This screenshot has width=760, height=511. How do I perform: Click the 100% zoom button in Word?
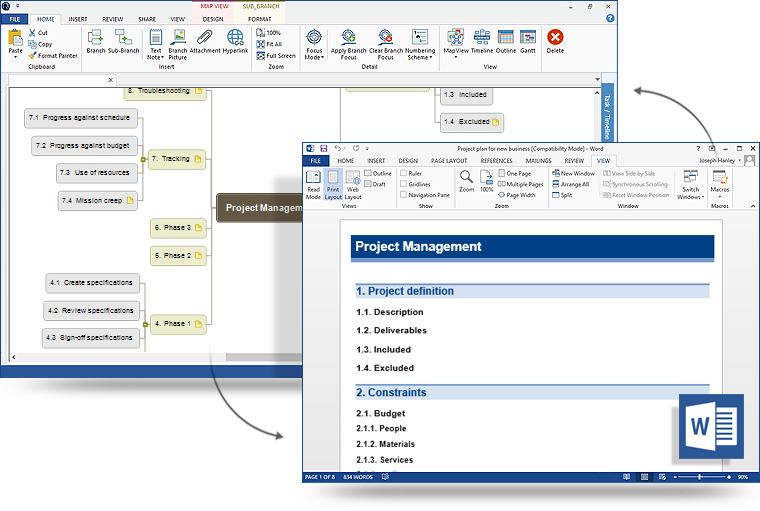click(x=487, y=181)
